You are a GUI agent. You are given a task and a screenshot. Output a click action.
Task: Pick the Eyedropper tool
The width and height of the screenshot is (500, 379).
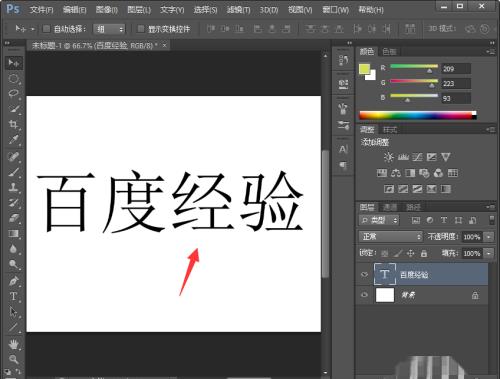(x=13, y=139)
